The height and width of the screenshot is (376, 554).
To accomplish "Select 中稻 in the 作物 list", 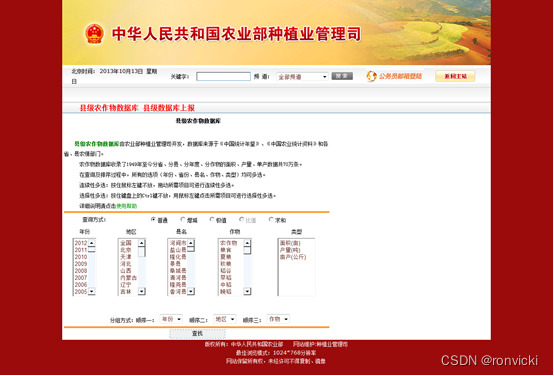I will [226, 285].
